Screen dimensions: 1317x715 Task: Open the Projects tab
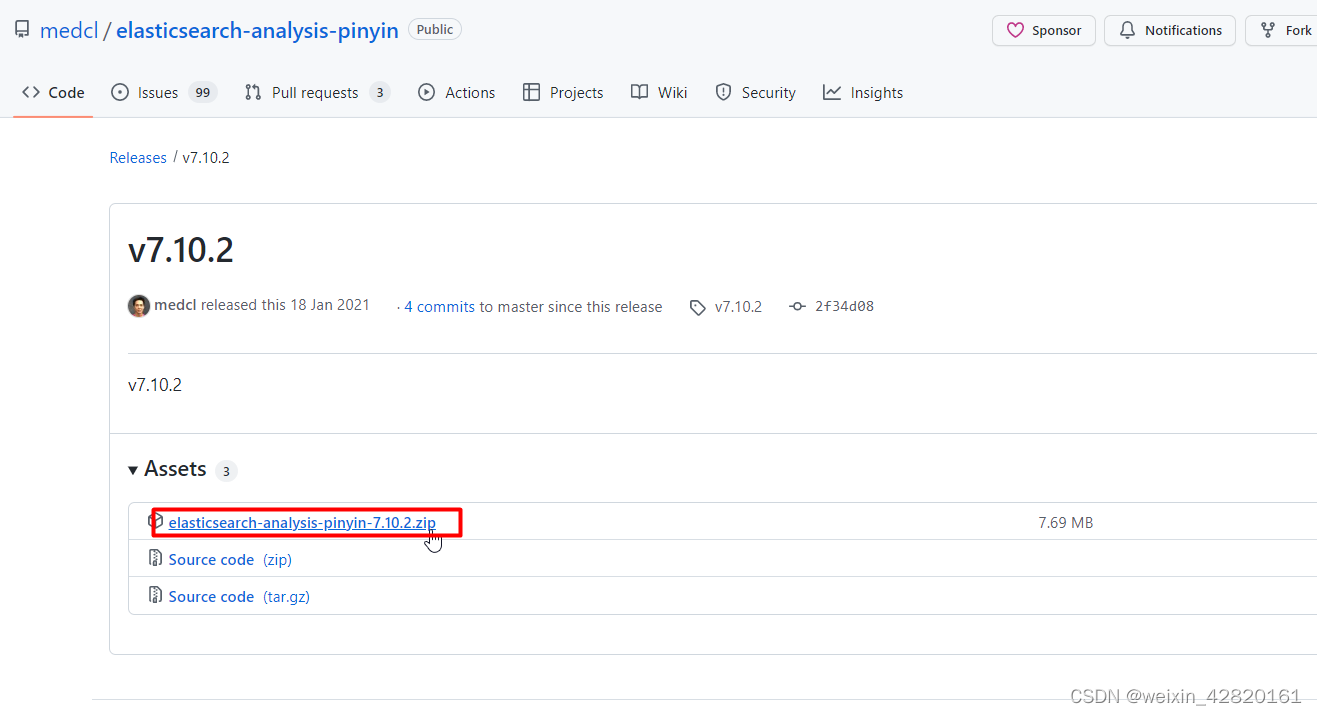pos(563,92)
